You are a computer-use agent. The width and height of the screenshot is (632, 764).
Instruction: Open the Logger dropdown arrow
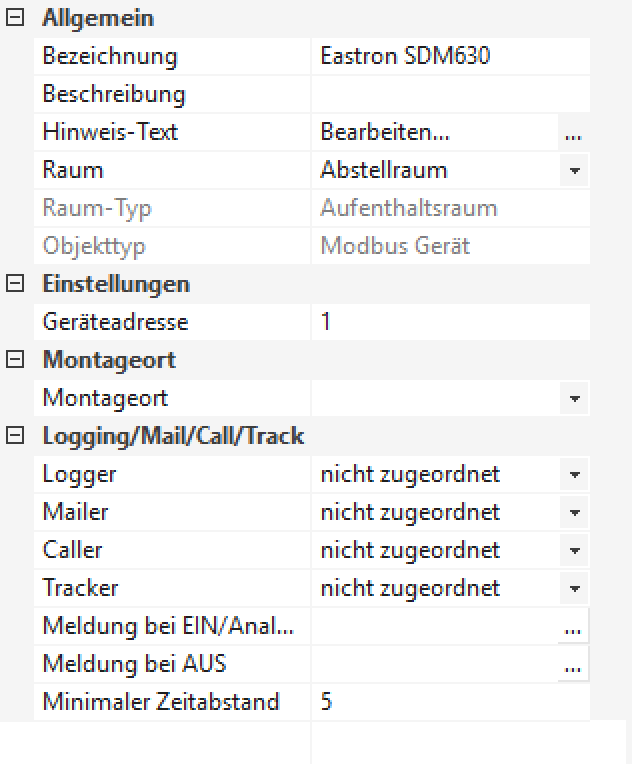pos(574,475)
